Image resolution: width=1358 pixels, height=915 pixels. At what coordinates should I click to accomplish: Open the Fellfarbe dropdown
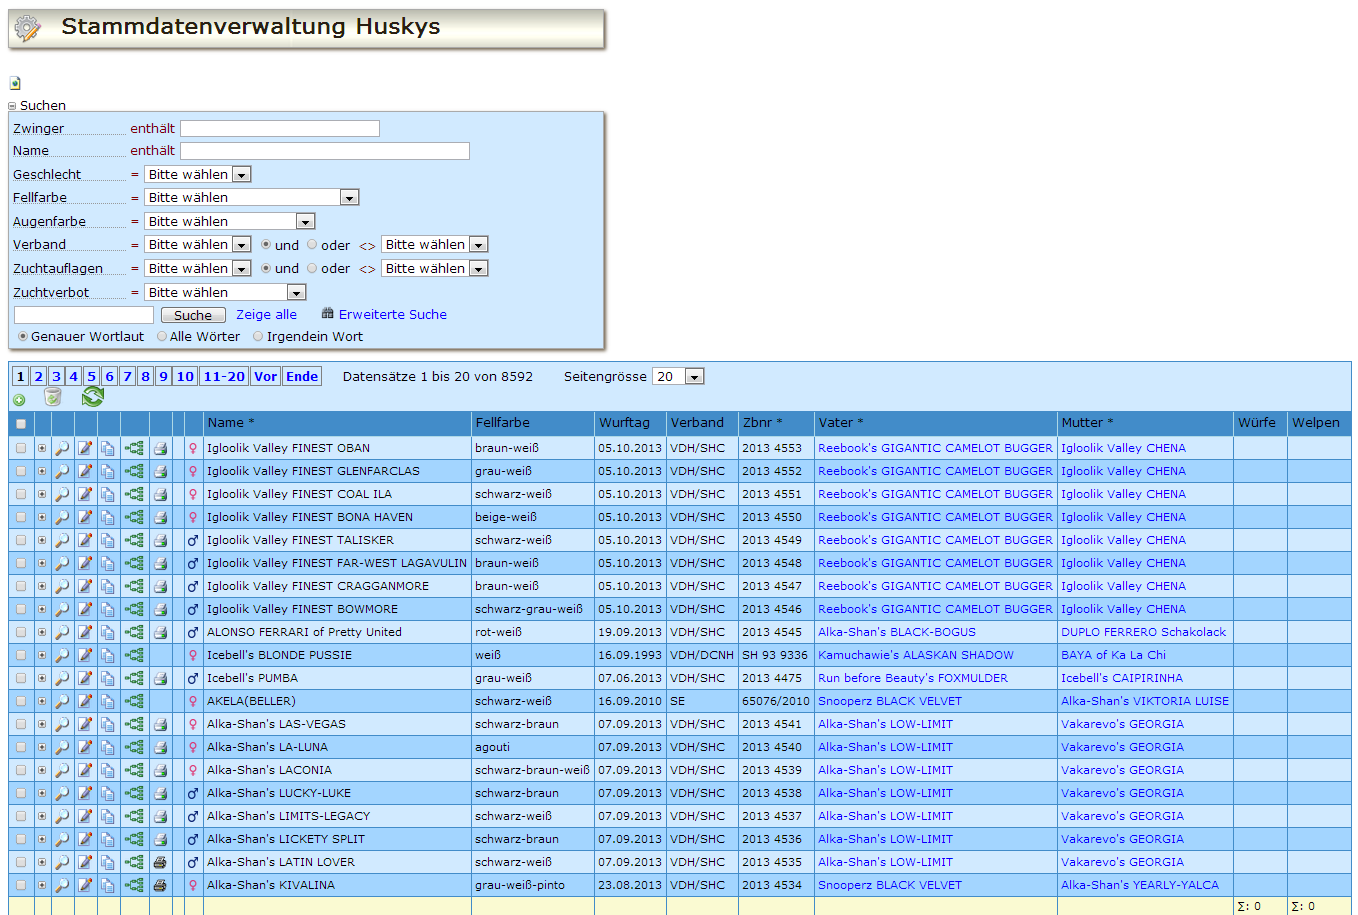pos(251,197)
